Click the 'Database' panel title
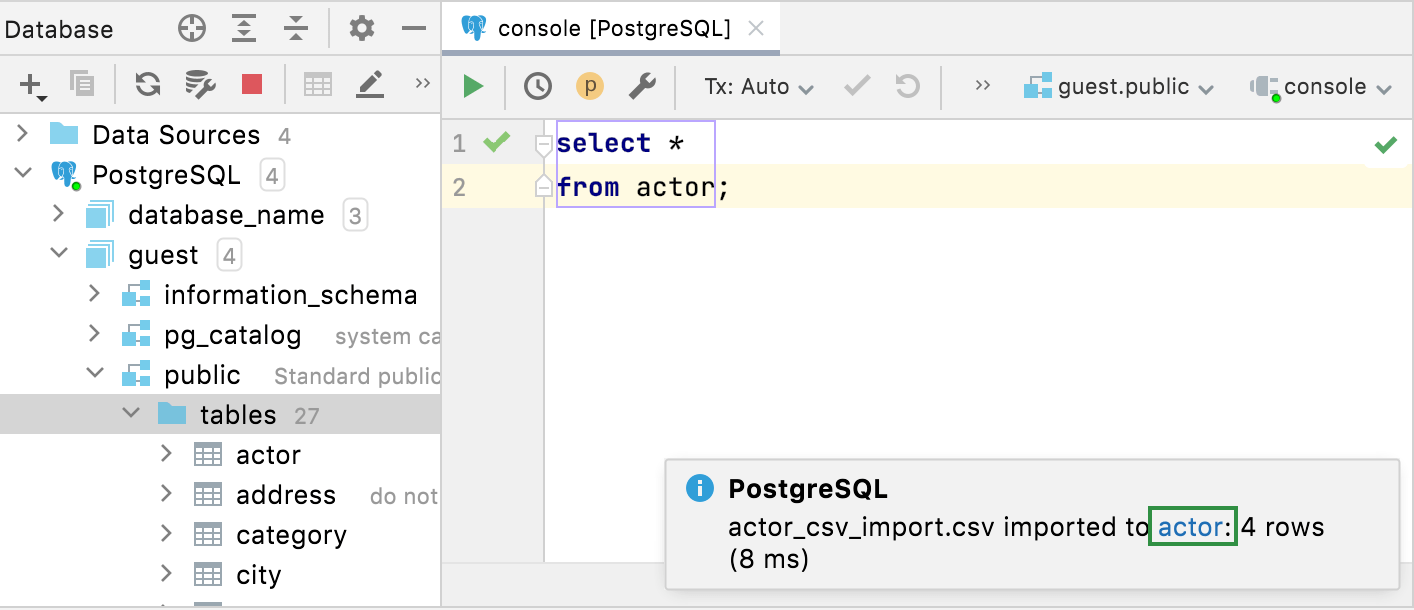Viewport: 1414px width, 610px height. click(x=59, y=30)
